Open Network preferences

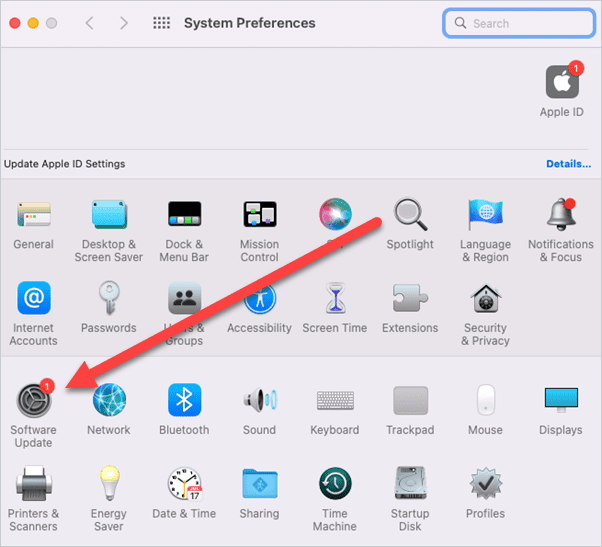[x=109, y=400]
